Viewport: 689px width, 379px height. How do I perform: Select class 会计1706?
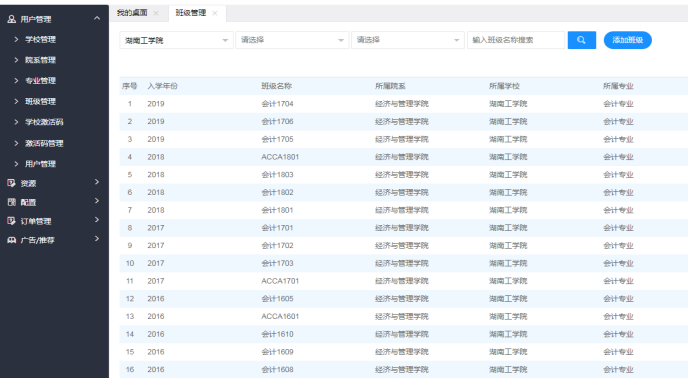pos(277,122)
